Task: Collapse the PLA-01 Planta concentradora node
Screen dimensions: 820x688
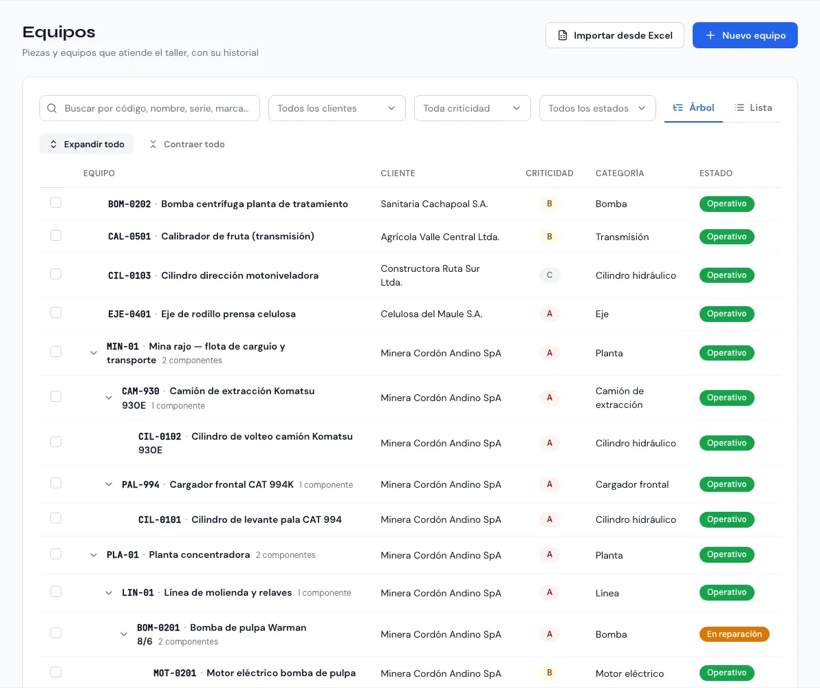Action: click(94, 555)
